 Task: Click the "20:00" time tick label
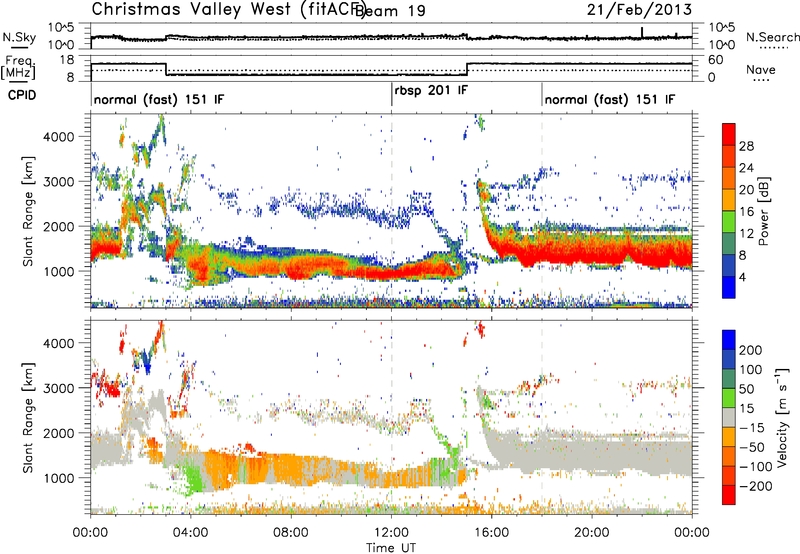591,533
